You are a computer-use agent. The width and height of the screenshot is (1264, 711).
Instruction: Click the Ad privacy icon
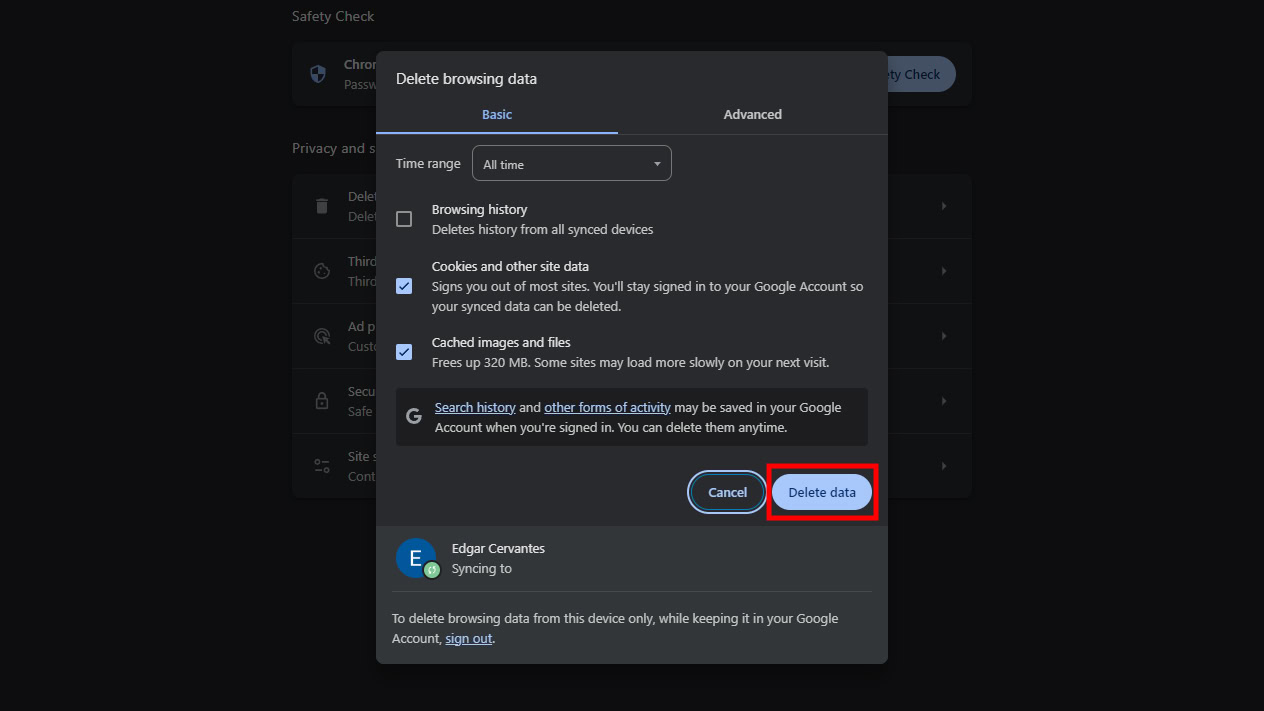tap(322, 336)
